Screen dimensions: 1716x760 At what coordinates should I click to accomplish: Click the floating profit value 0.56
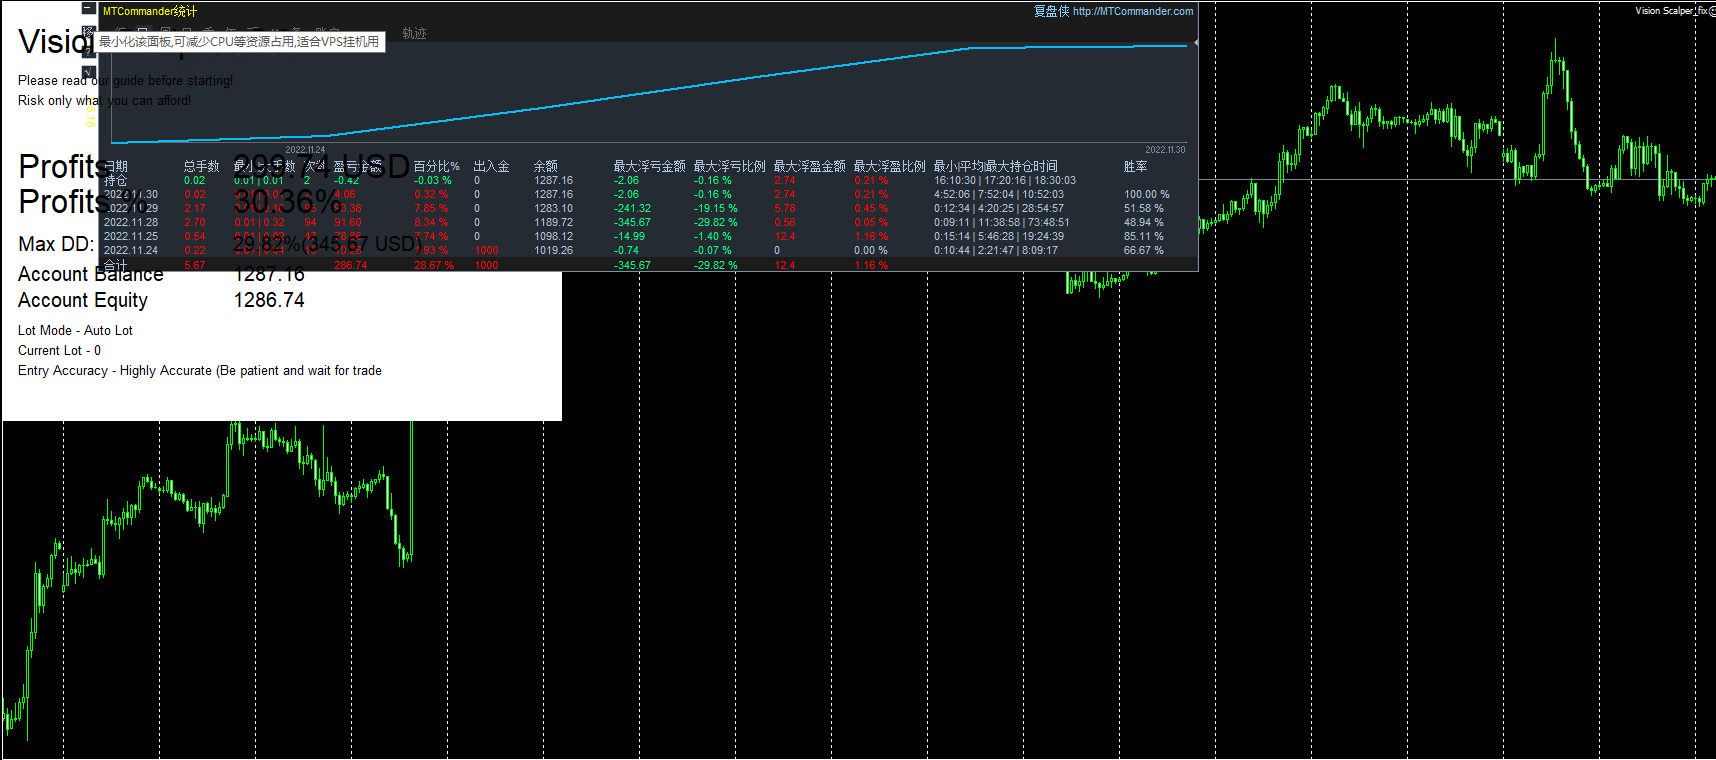785,222
